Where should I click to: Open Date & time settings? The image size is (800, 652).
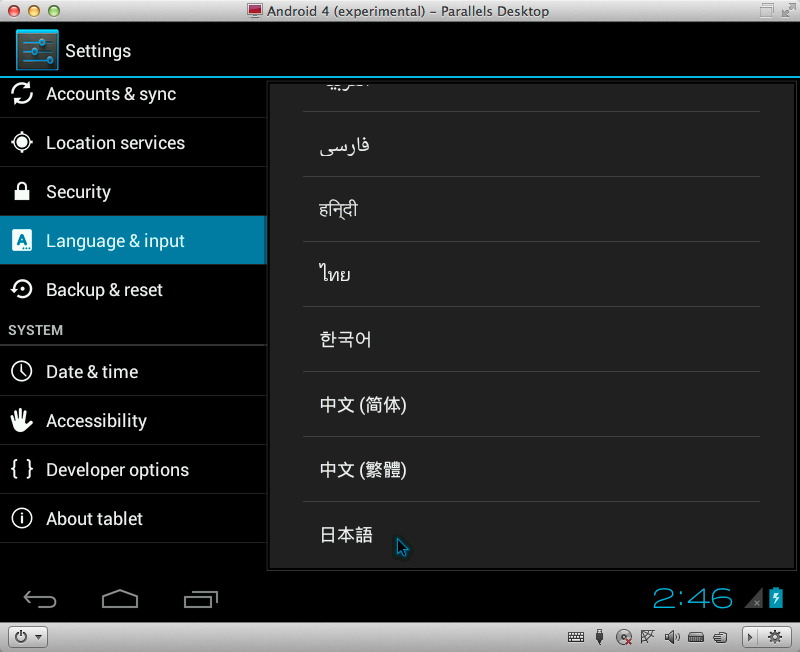pyautogui.click(x=134, y=371)
